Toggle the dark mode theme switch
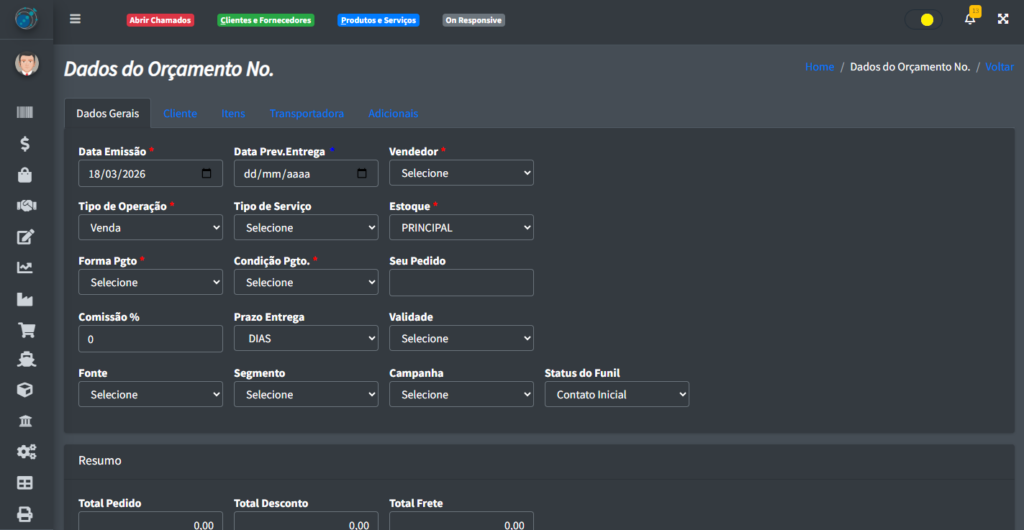This screenshot has height=530, width=1024. point(923,19)
